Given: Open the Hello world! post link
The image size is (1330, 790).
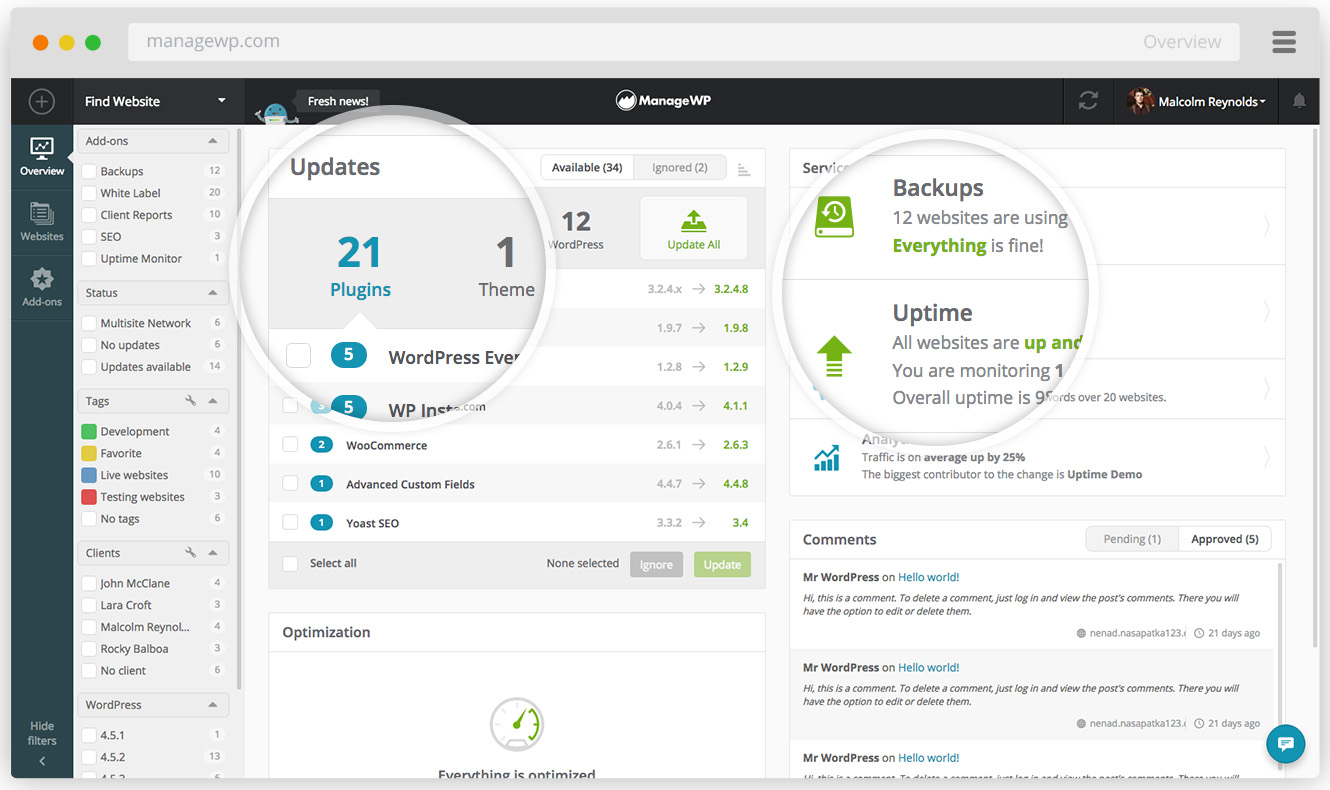Looking at the screenshot, I should [x=928, y=577].
